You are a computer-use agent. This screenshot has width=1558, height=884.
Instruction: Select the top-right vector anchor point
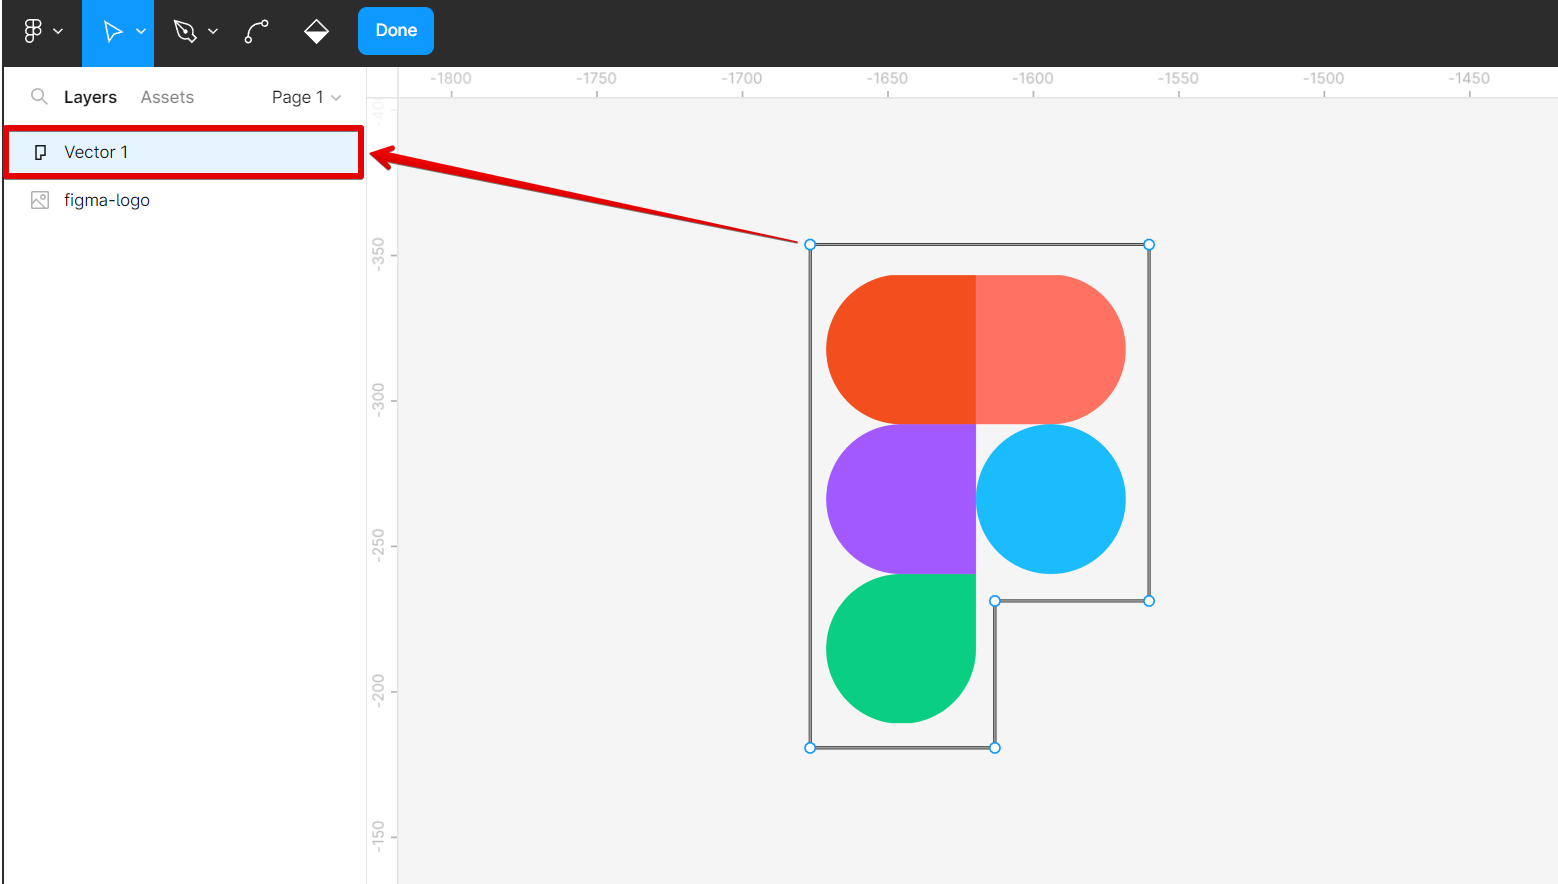(1149, 245)
